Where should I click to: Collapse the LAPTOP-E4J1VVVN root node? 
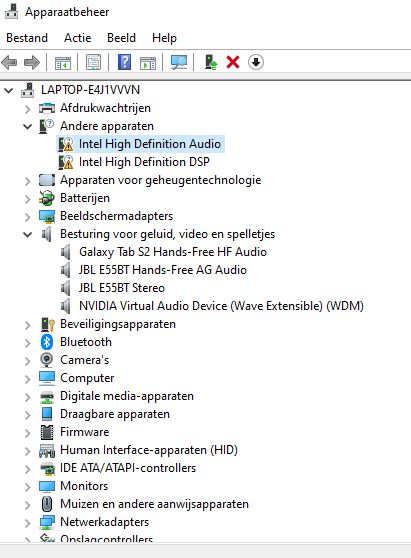click(x=9, y=90)
